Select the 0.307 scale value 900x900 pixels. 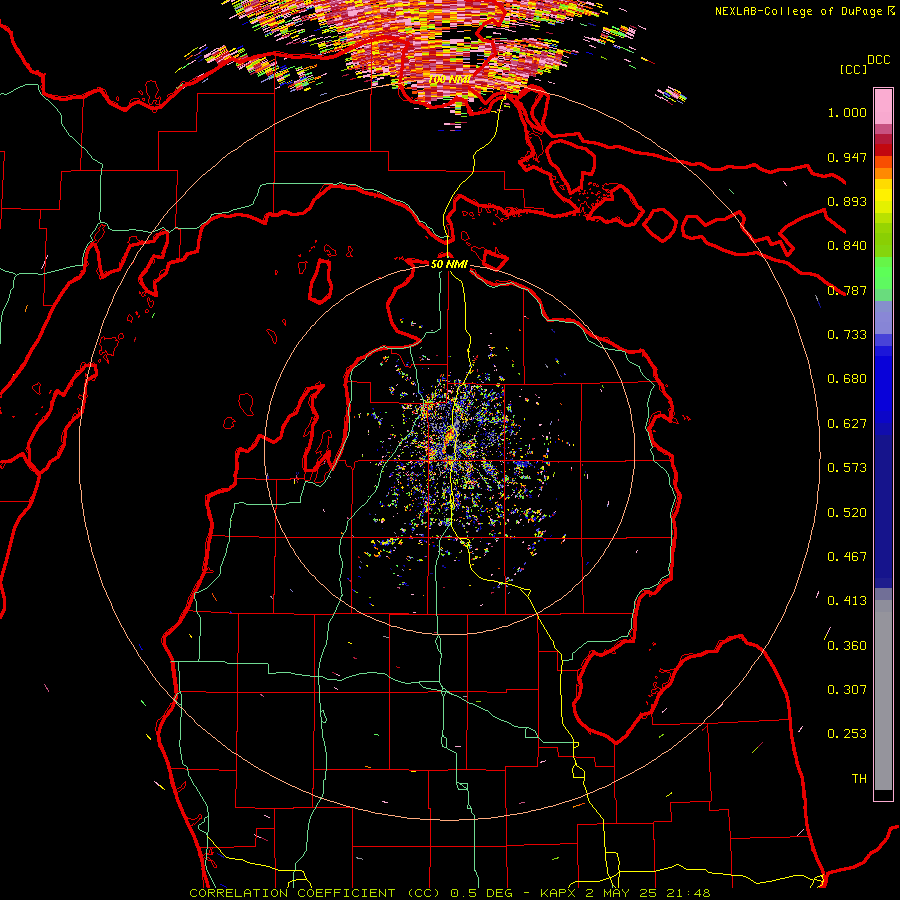click(847, 690)
